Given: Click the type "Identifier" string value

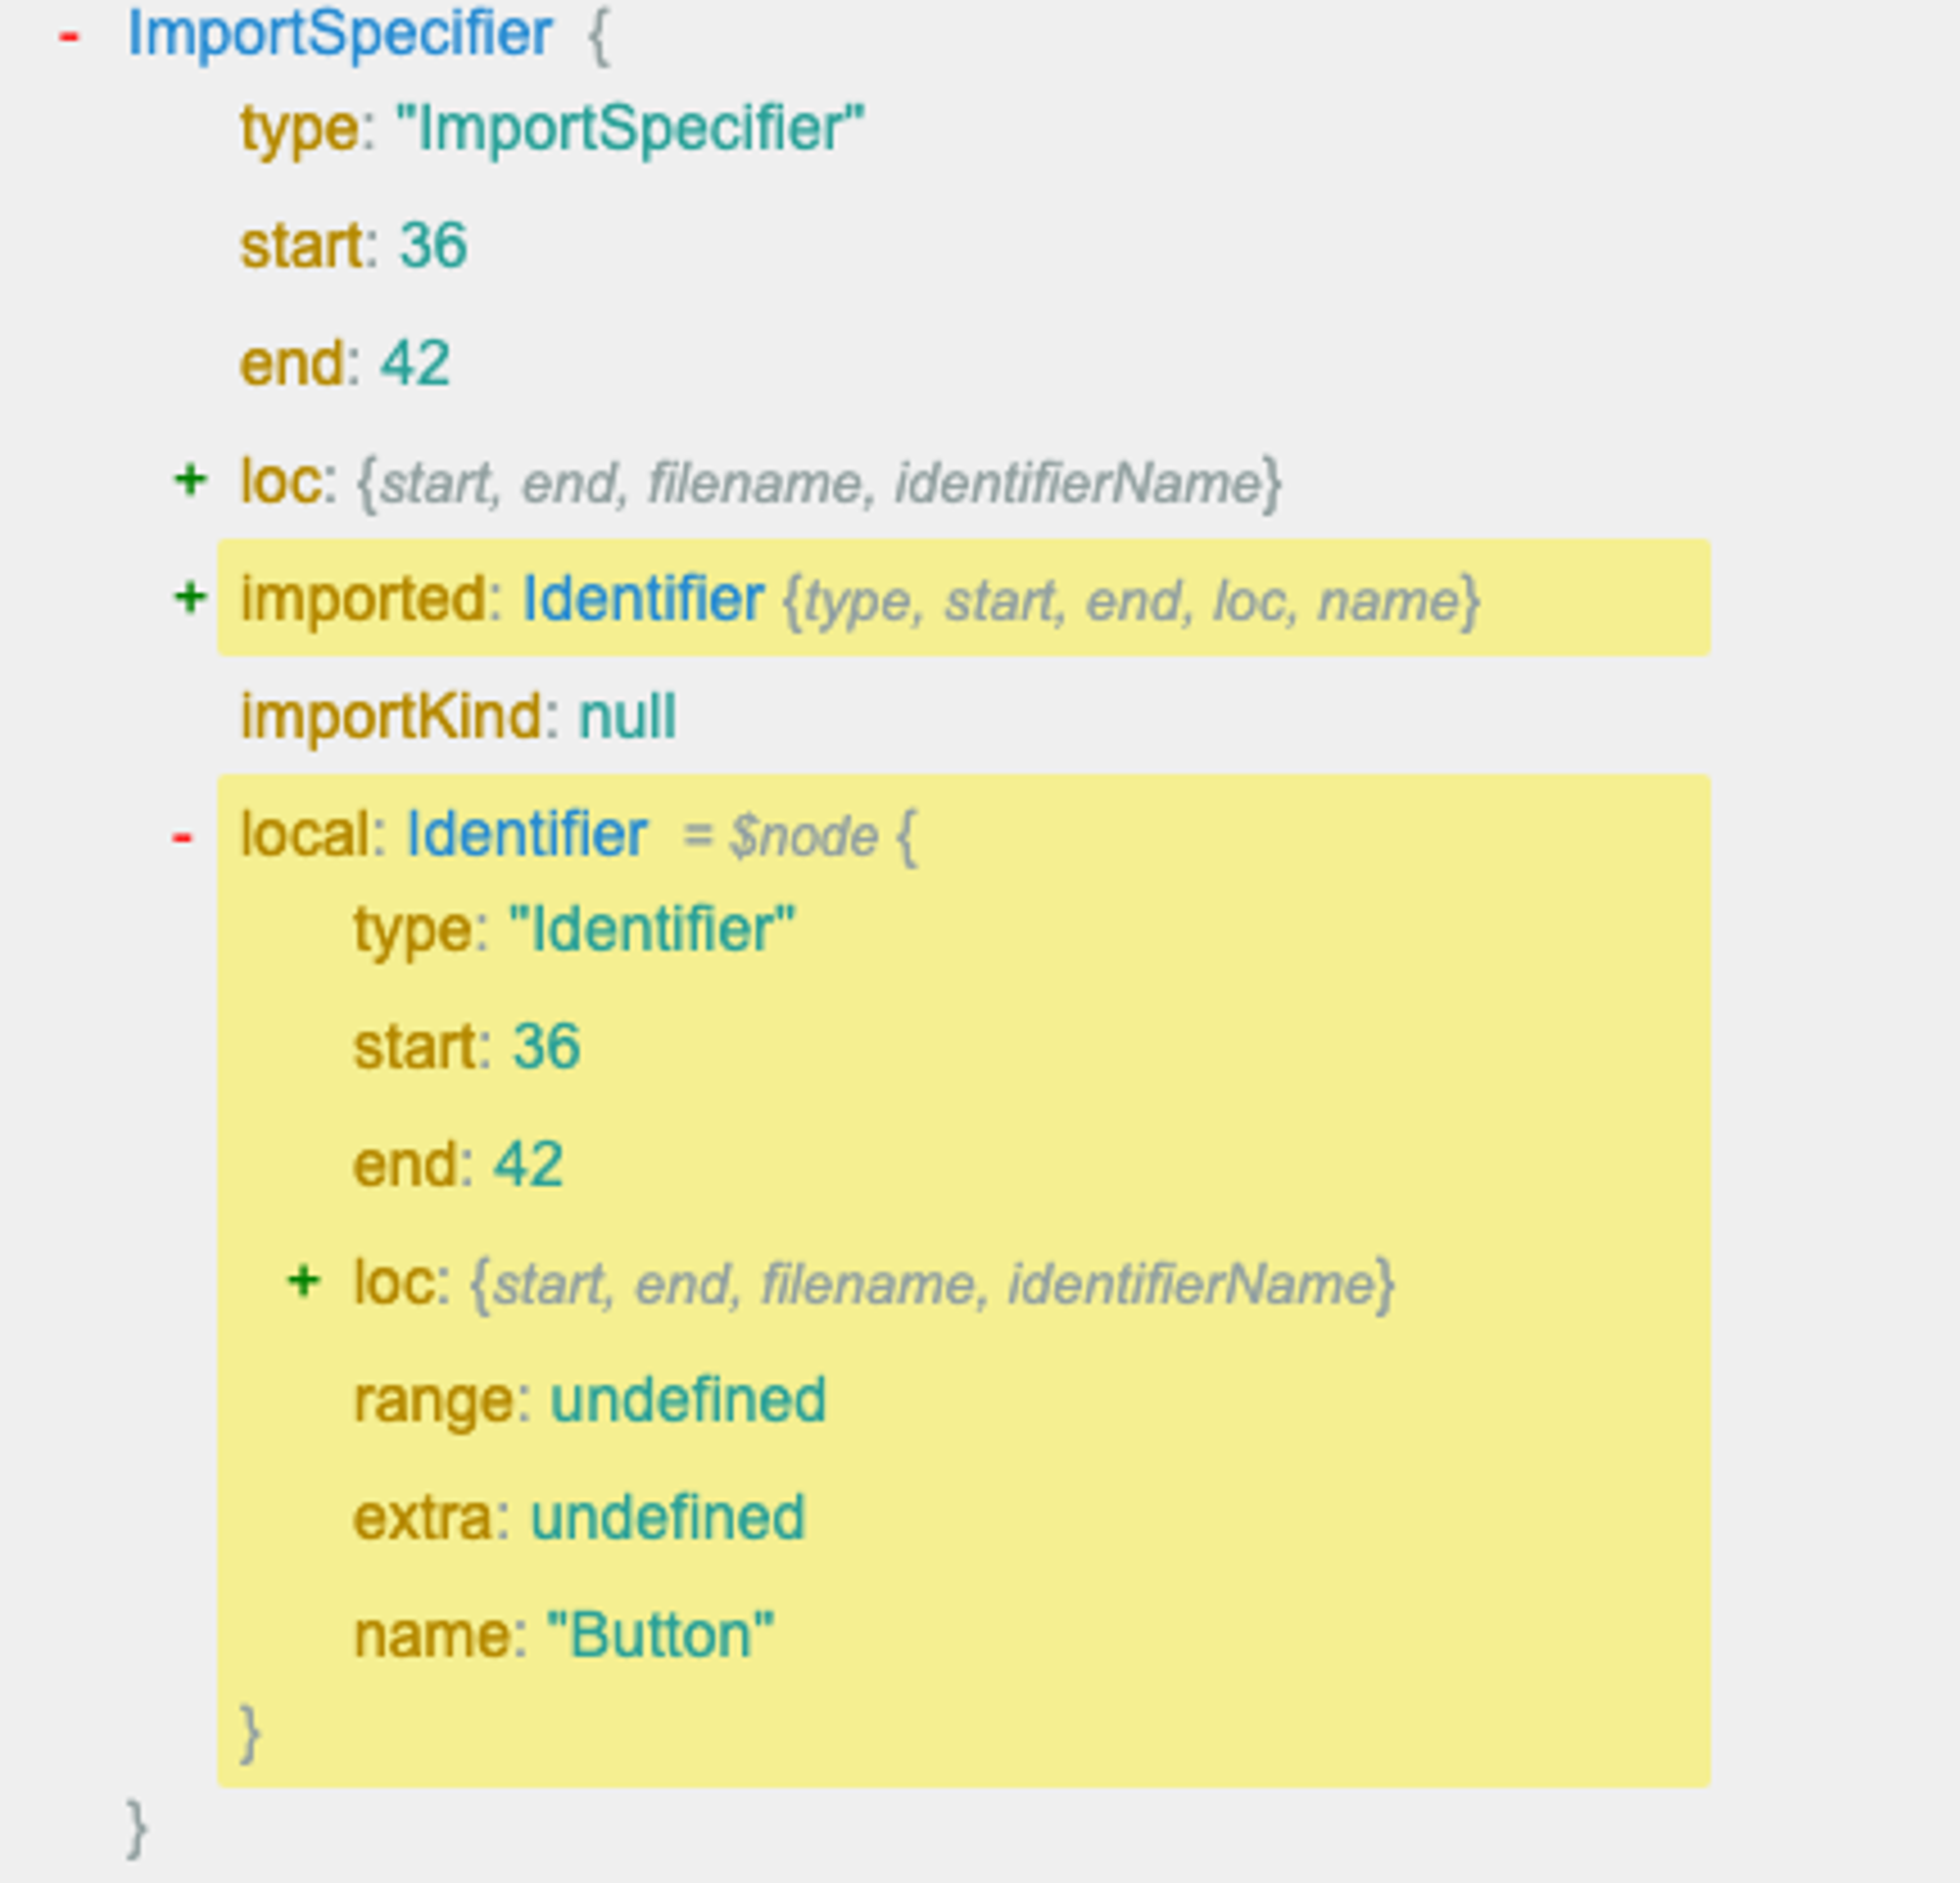Looking at the screenshot, I should [652, 929].
